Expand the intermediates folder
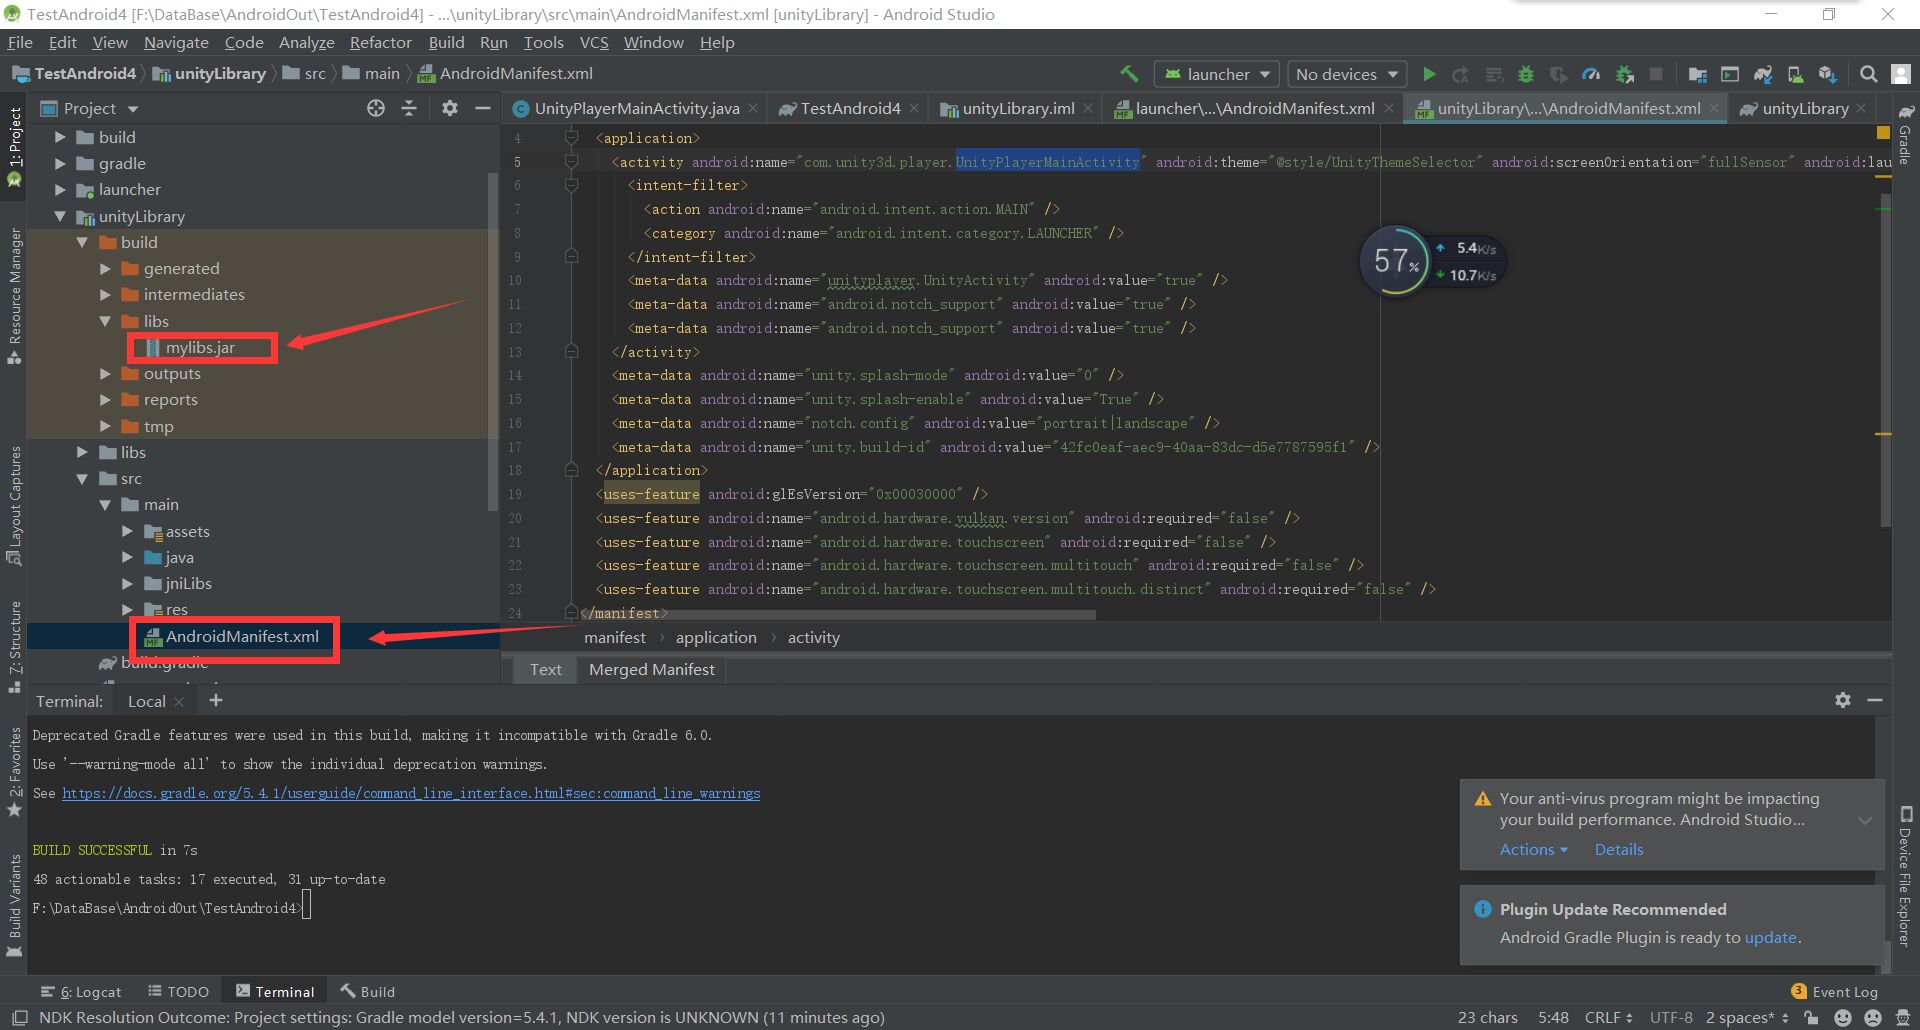This screenshot has width=1920, height=1030. 105,294
